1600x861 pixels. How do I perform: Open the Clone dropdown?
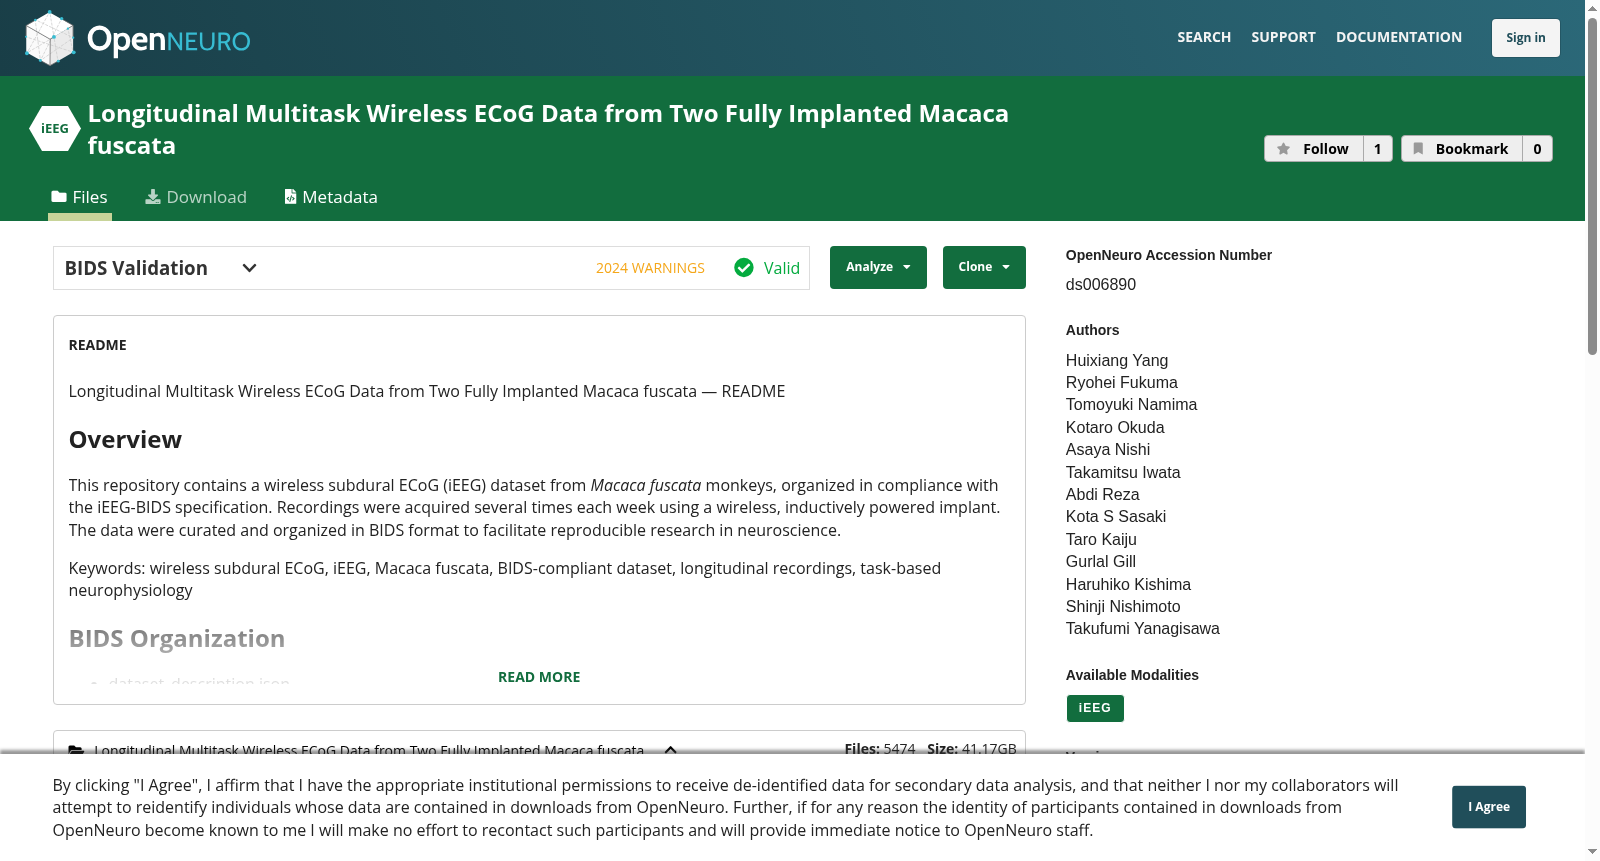984,267
